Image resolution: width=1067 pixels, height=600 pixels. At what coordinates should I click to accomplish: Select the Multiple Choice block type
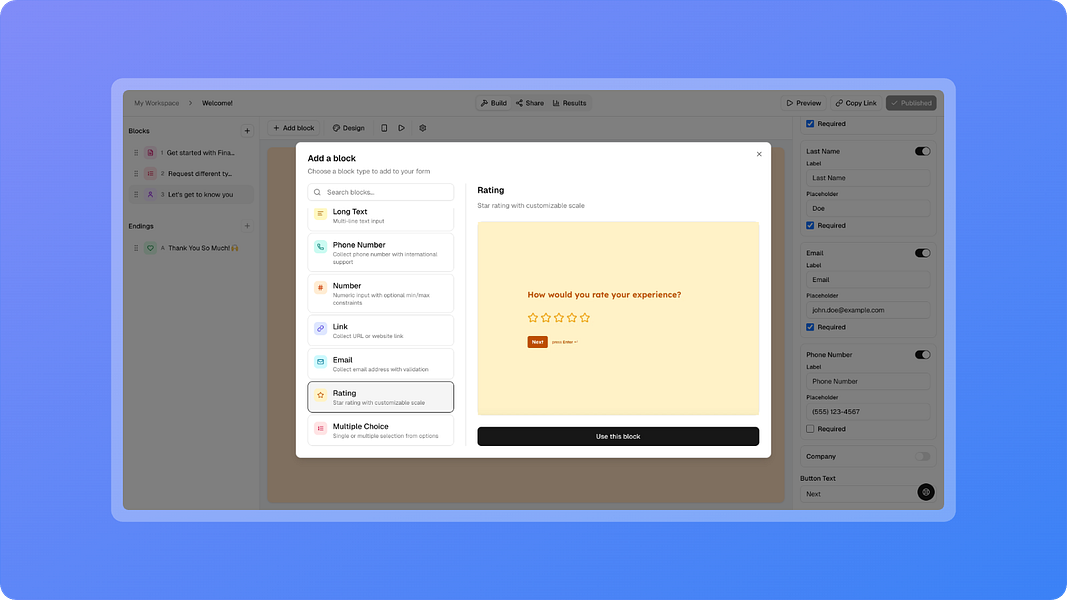click(x=380, y=430)
